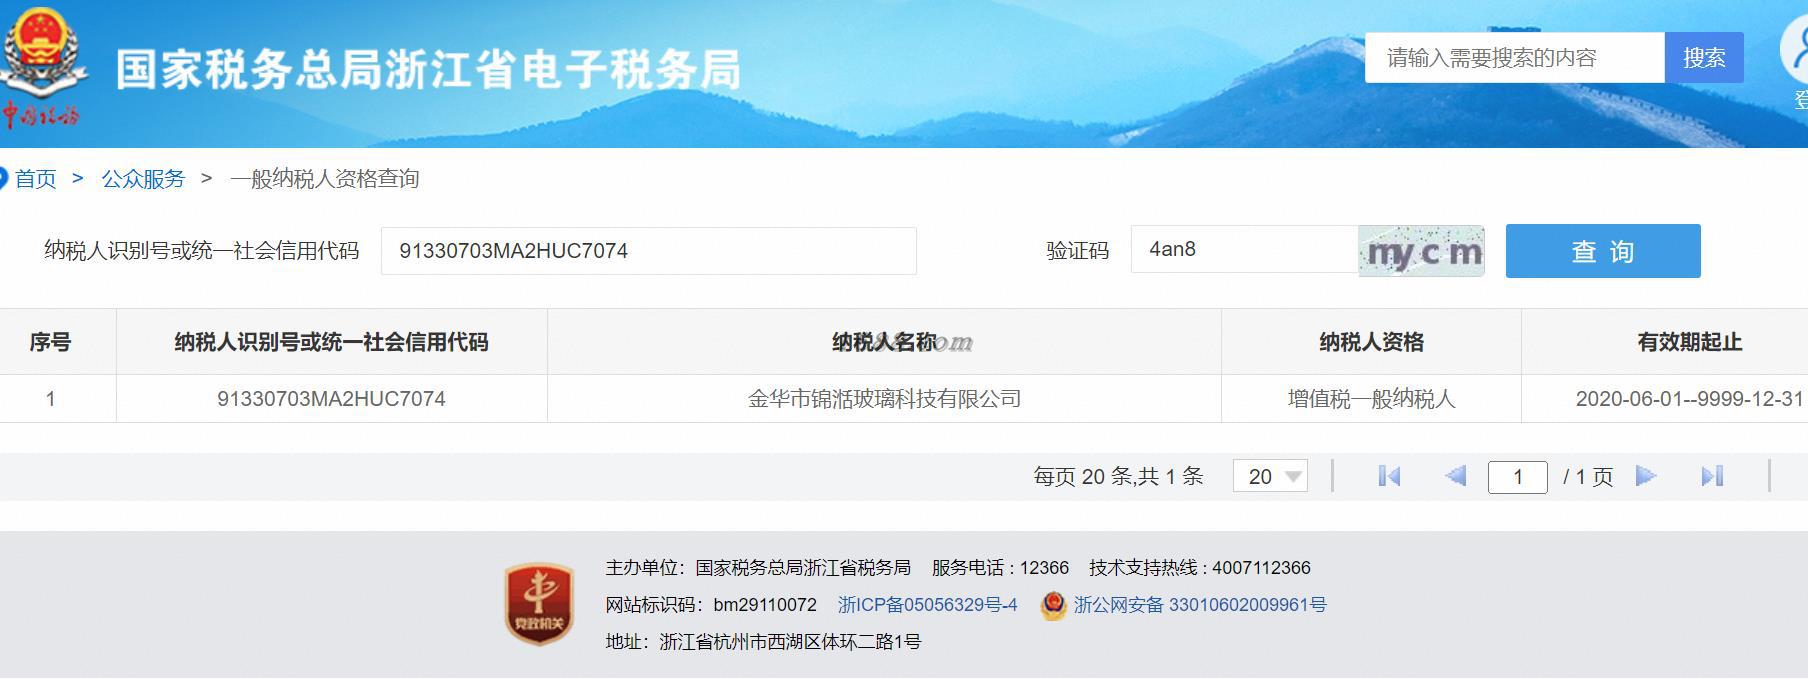The image size is (1808, 679).
Task: Click the site title 国家税务总局浙江省电子税务局
Action: [x=428, y=69]
